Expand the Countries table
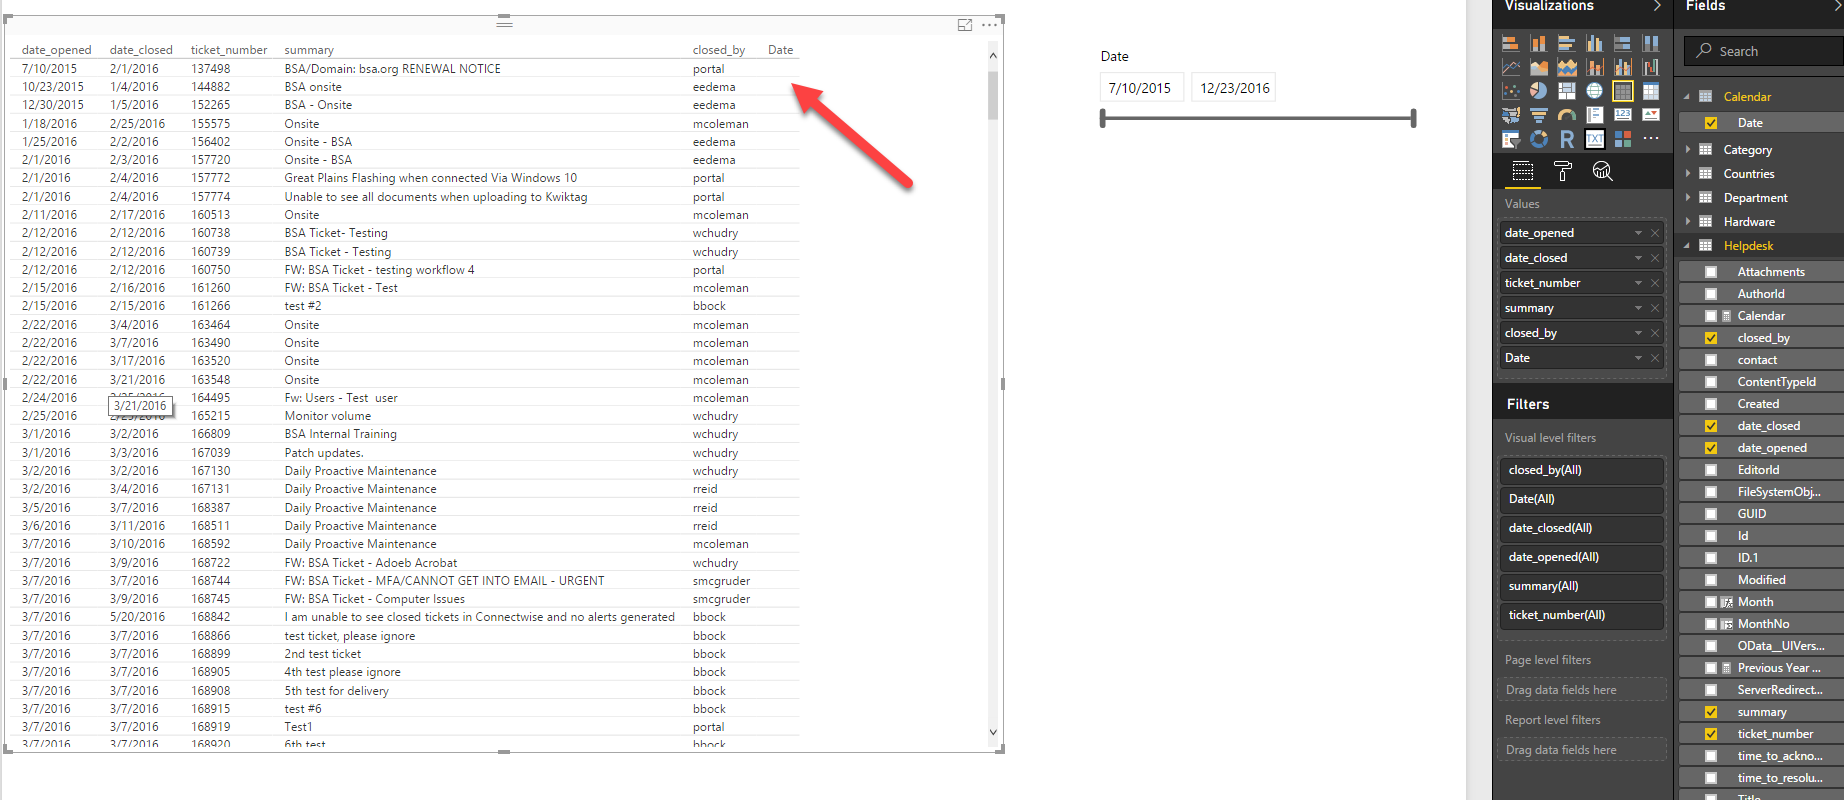Image resolution: width=1844 pixels, height=800 pixels. [x=1688, y=173]
